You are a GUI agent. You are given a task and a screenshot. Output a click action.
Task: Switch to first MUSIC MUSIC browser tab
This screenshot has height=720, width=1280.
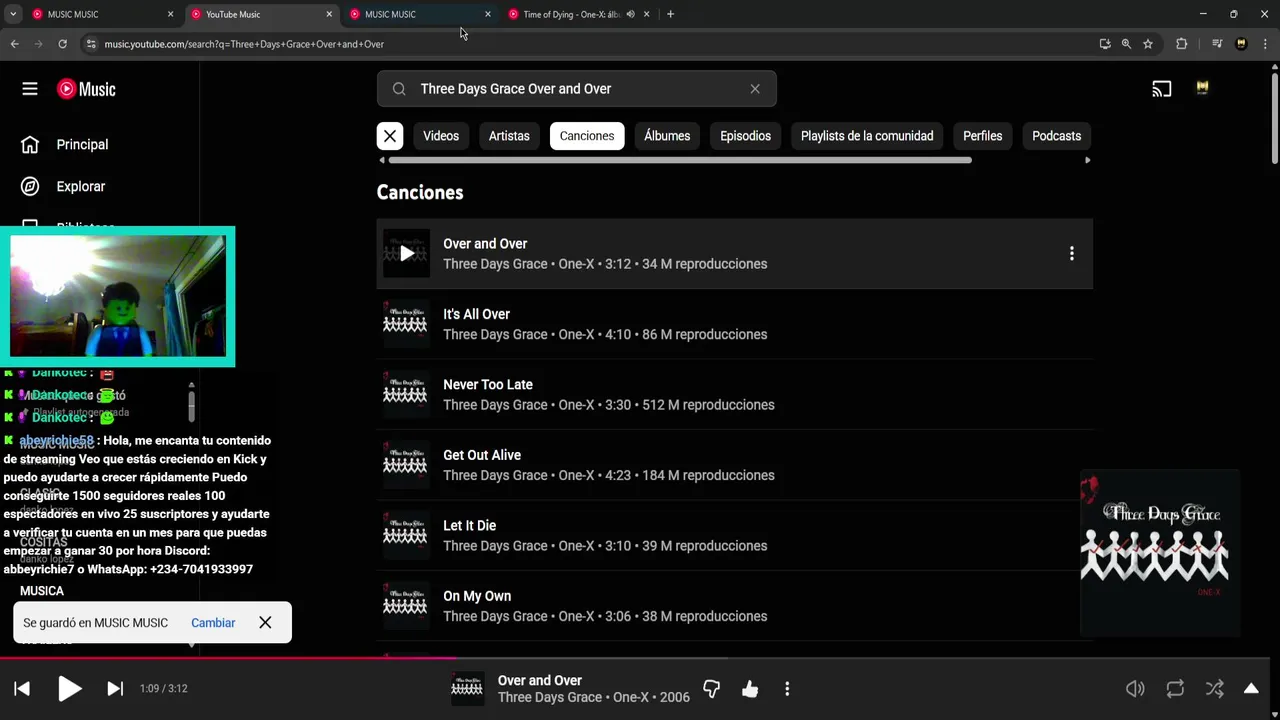tap(102, 14)
